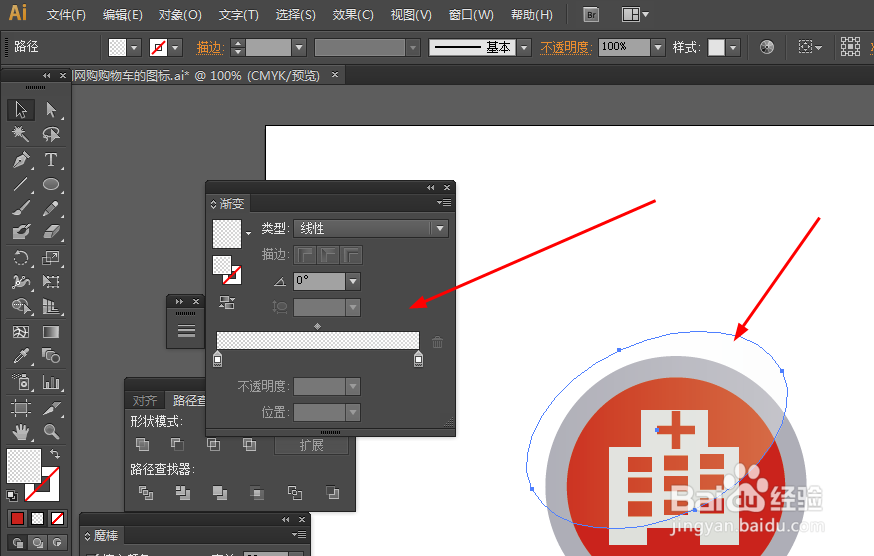Apply first stroke gradient option

(x=305, y=255)
